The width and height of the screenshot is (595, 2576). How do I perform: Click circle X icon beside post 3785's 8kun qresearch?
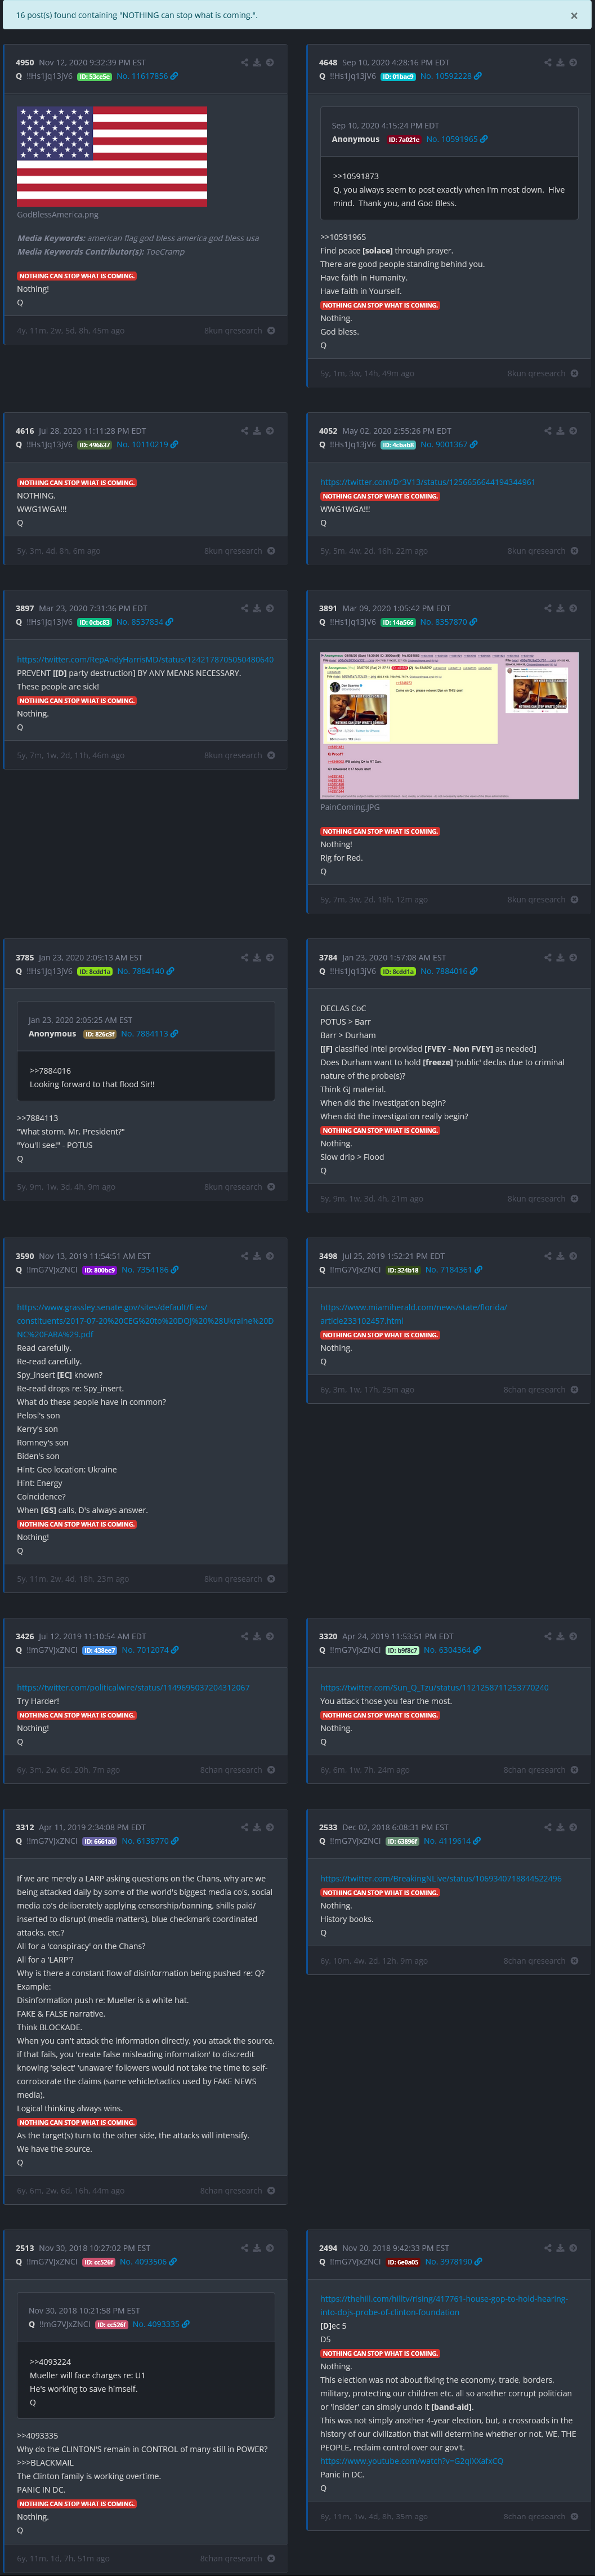click(x=271, y=1187)
